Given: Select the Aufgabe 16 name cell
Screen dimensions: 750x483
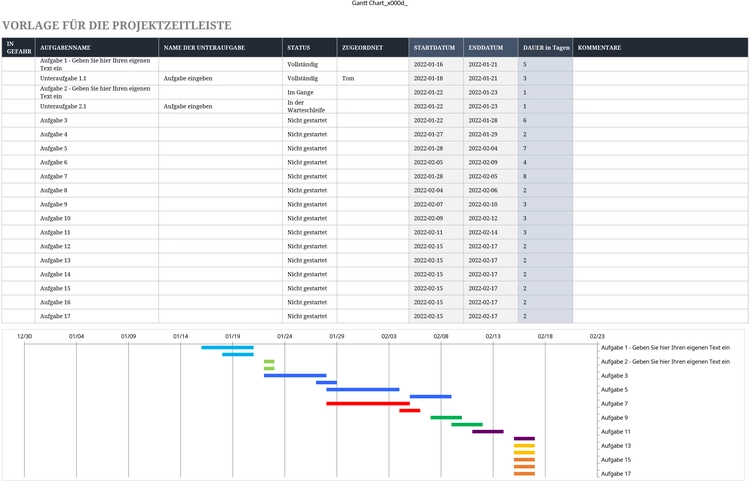Looking at the screenshot, I should point(97,302).
